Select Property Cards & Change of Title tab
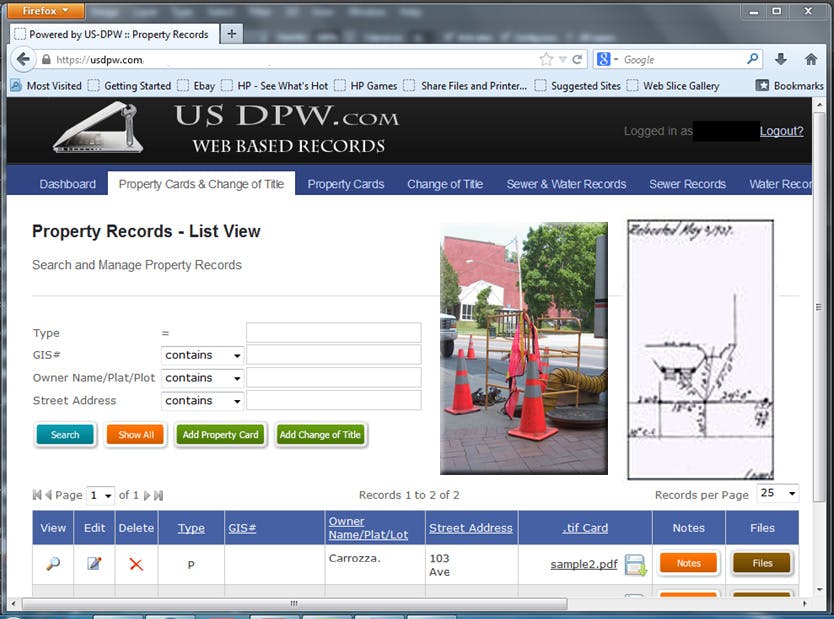Image resolution: width=834 pixels, height=619 pixels. 201,184
